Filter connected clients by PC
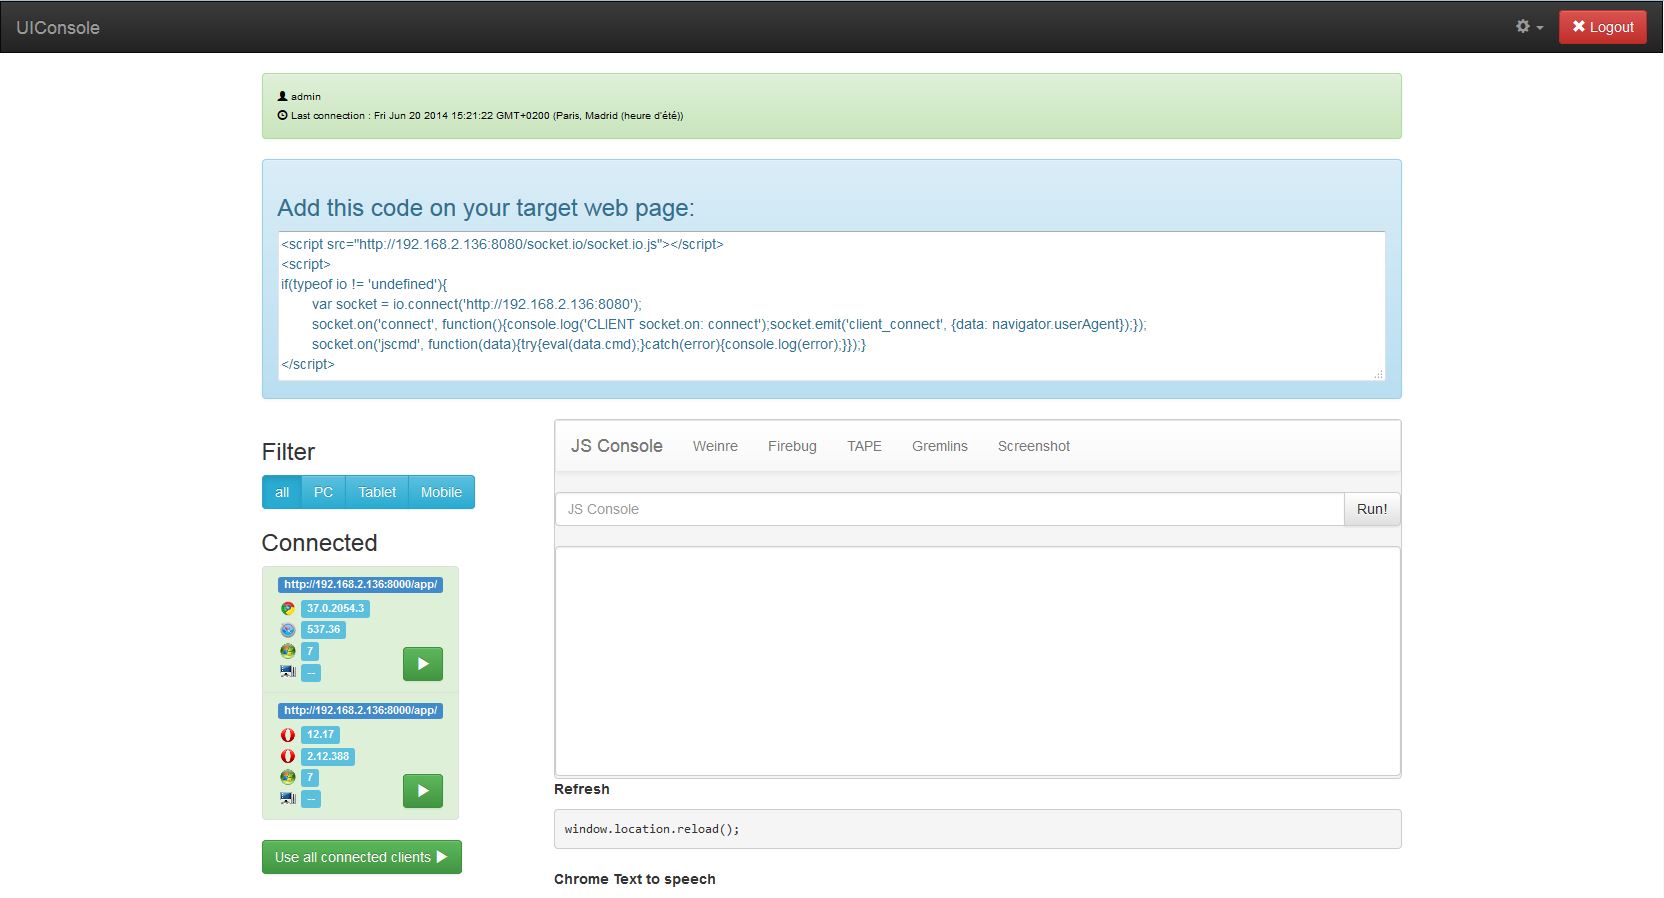1664x898 pixels. [x=323, y=492]
